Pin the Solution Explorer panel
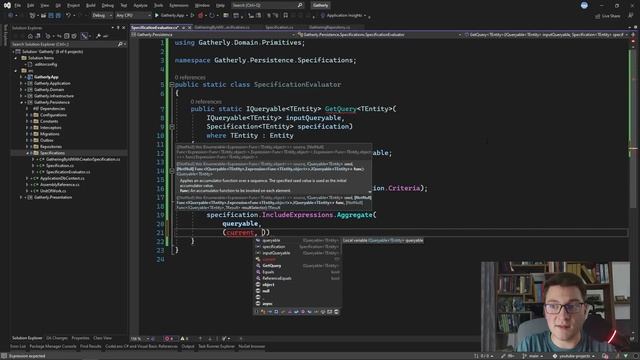The height and width of the screenshot is (360, 640). click(x=118, y=28)
